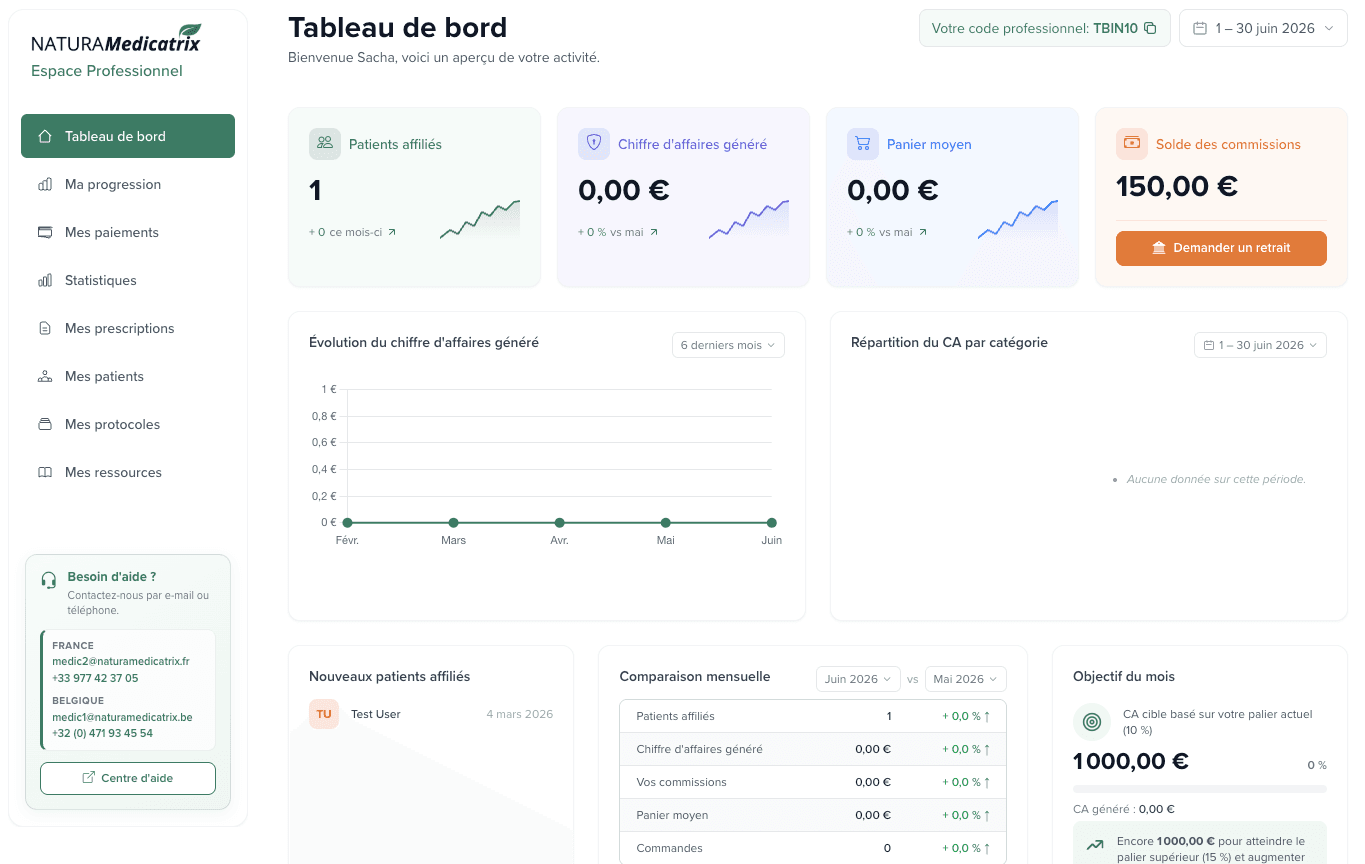Screen dimensions: 1365x864
Task: Click the Chiffre d'affaires shield icon
Action: pyautogui.click(x=594, y=143)
